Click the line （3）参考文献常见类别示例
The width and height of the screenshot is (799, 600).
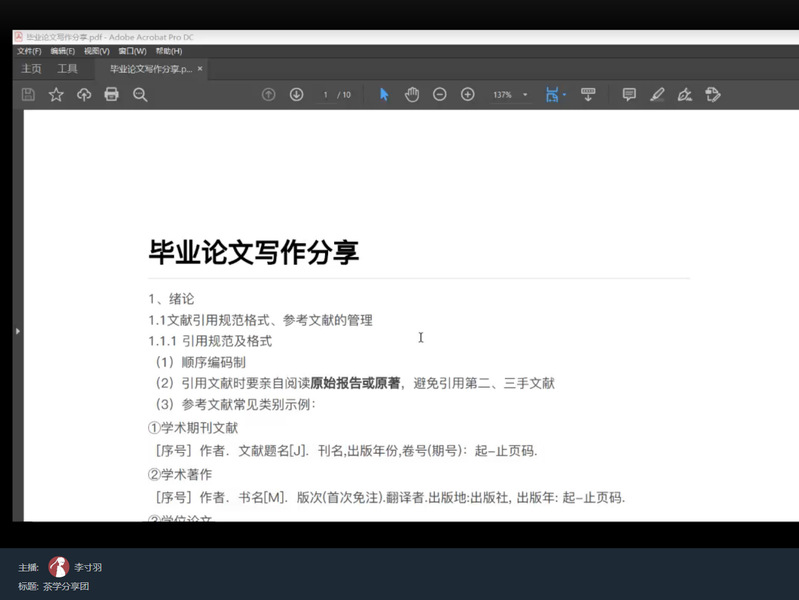pos(235,405)
